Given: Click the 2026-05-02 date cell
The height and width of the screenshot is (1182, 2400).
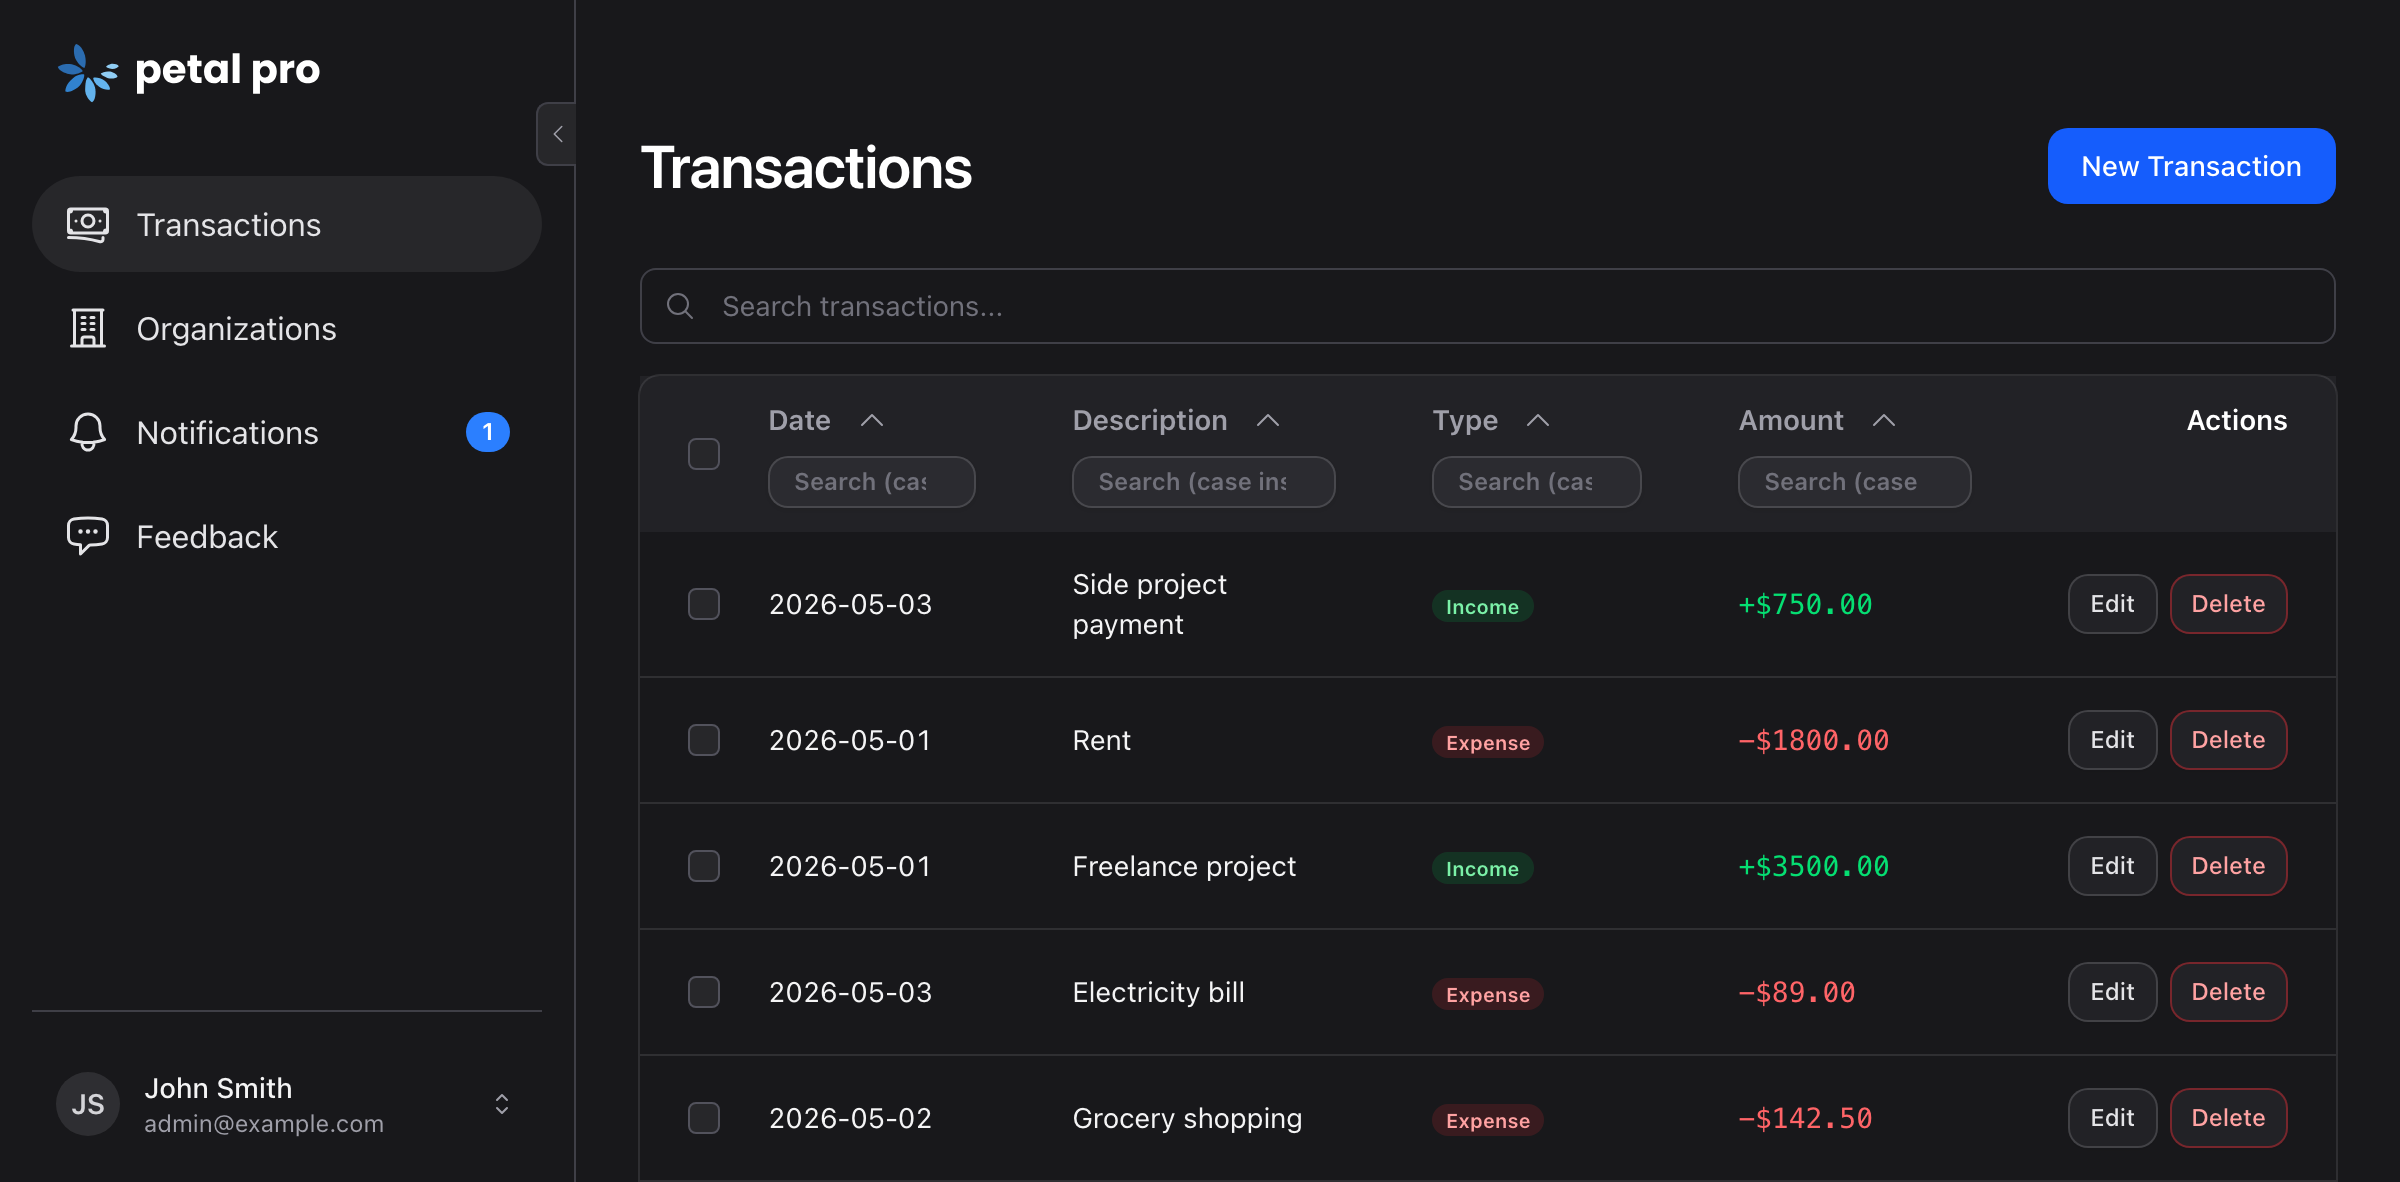Looking at the screenshot, I should pyautogui.click(x=850, y=1118).
